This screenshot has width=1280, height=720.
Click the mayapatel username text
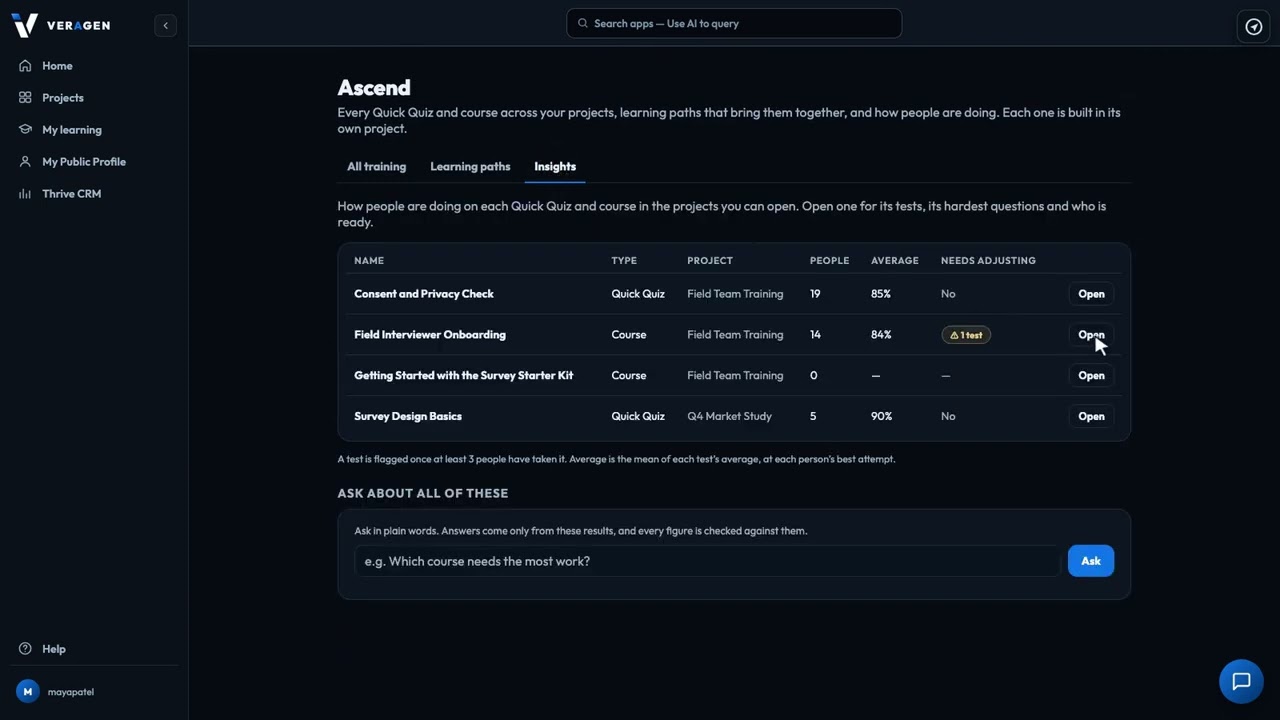point(71,692)
